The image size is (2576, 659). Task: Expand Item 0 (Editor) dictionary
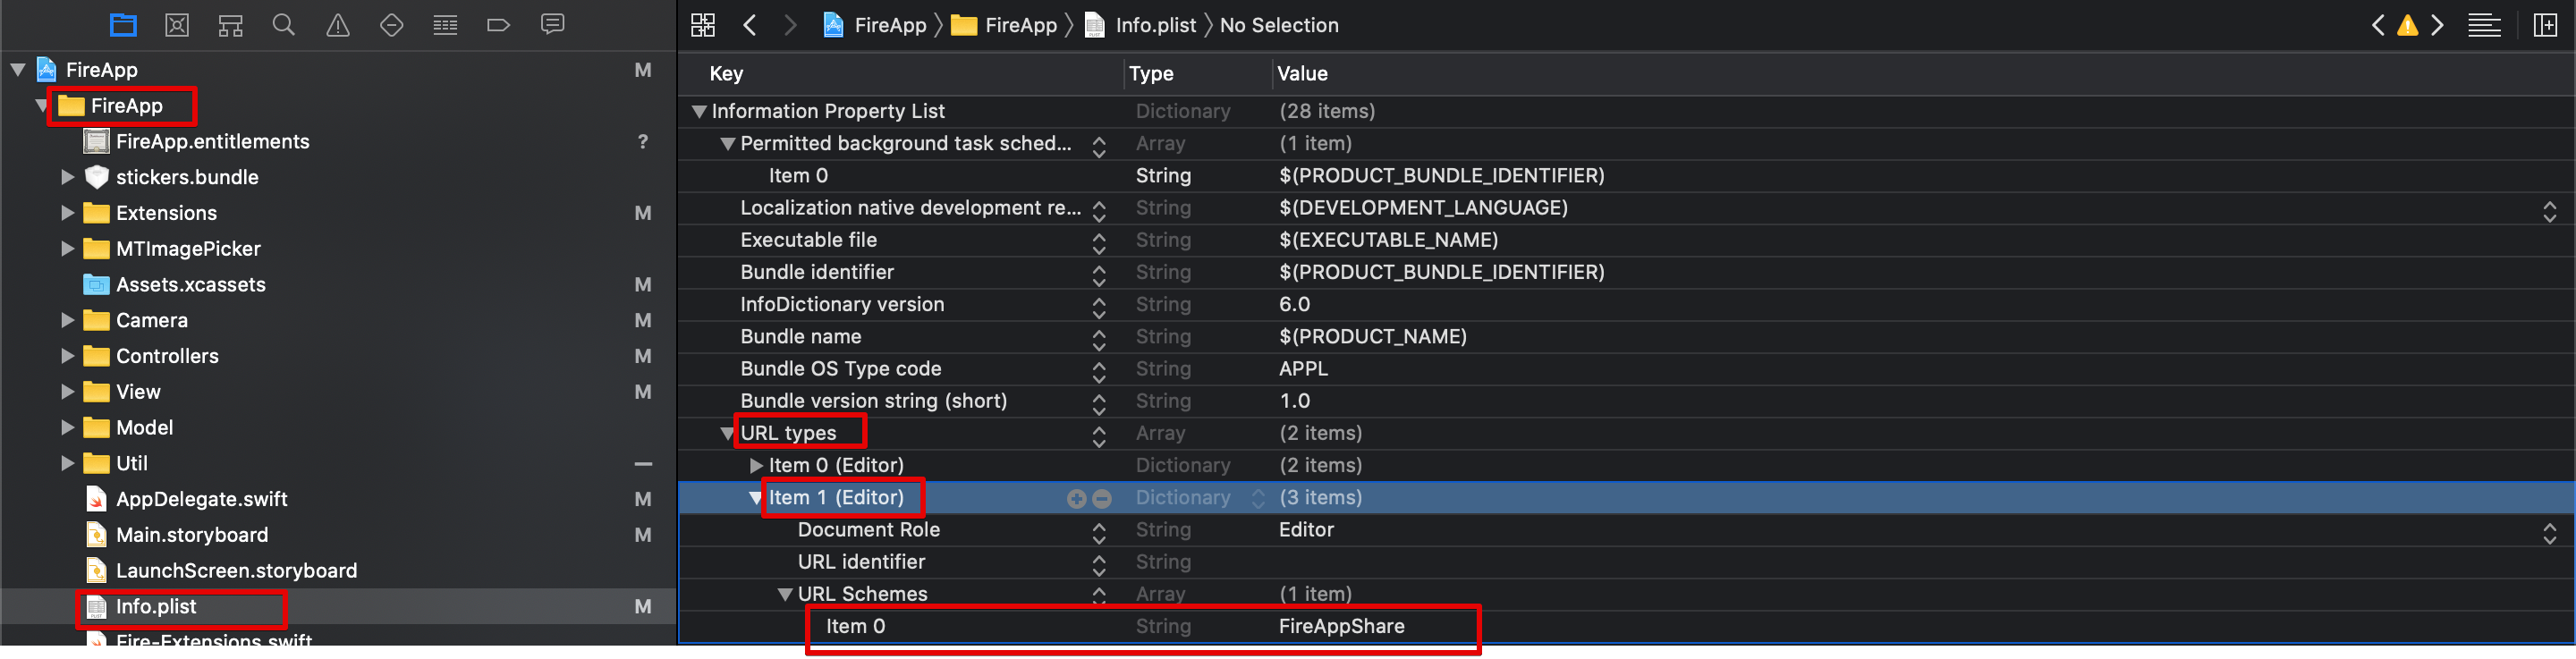tap(756, 466)
